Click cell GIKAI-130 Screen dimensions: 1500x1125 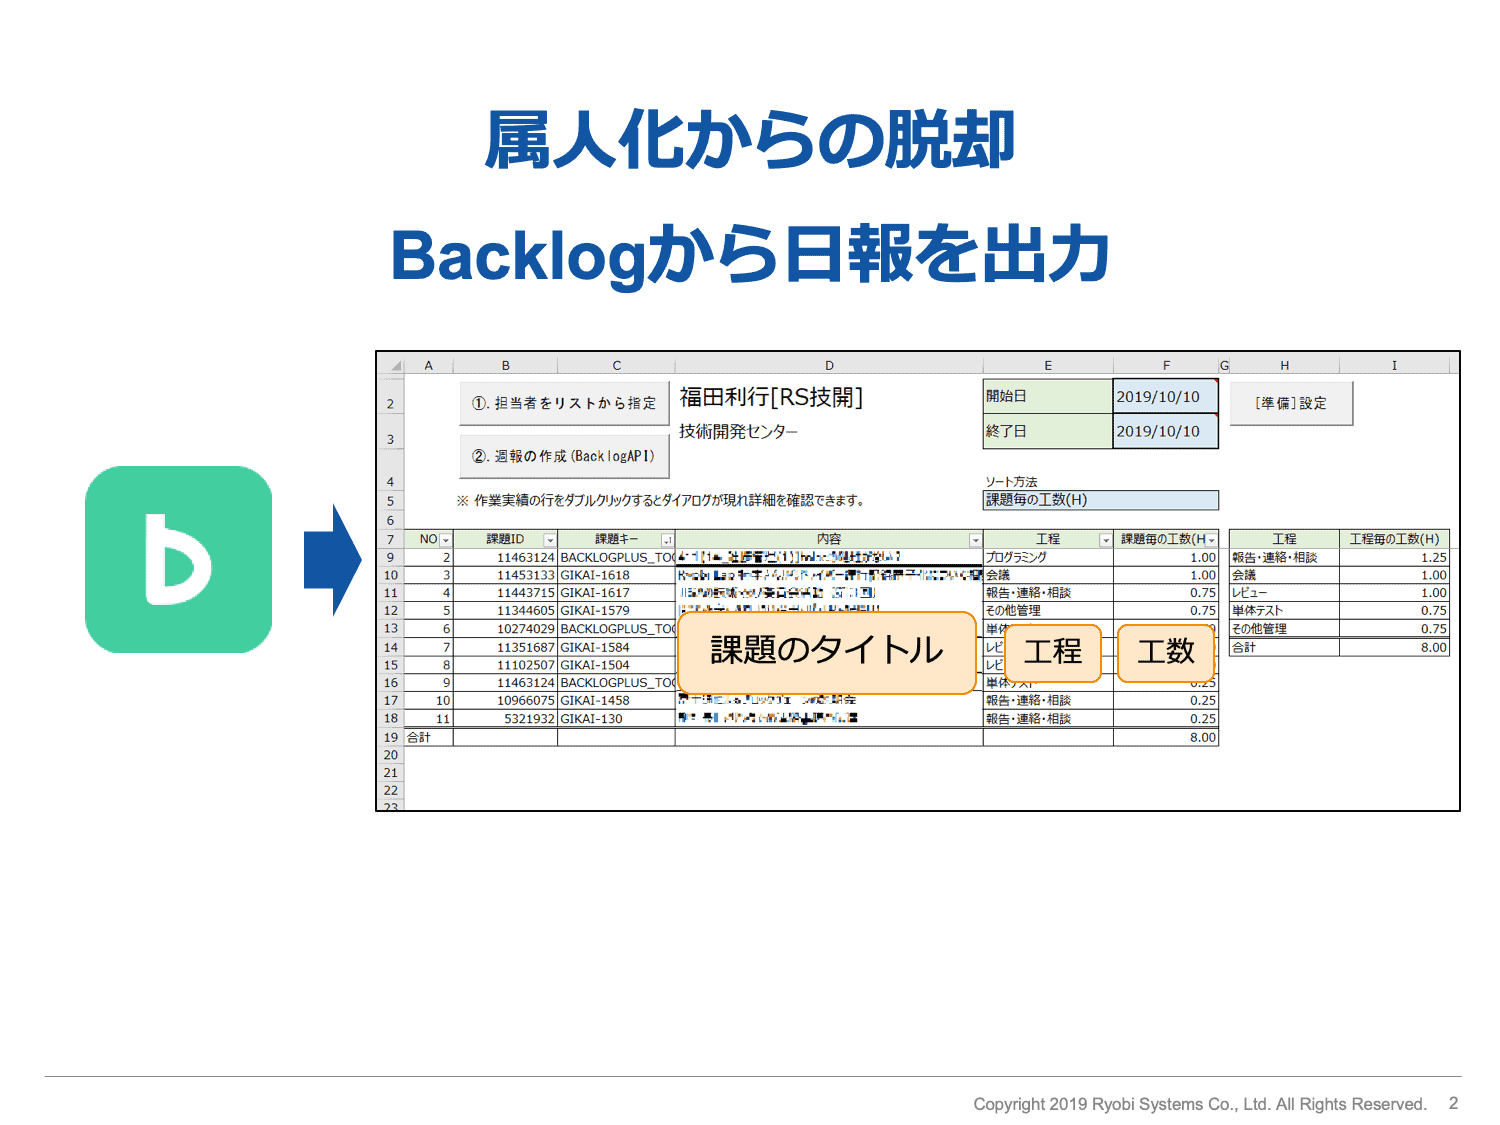point(616,719)
